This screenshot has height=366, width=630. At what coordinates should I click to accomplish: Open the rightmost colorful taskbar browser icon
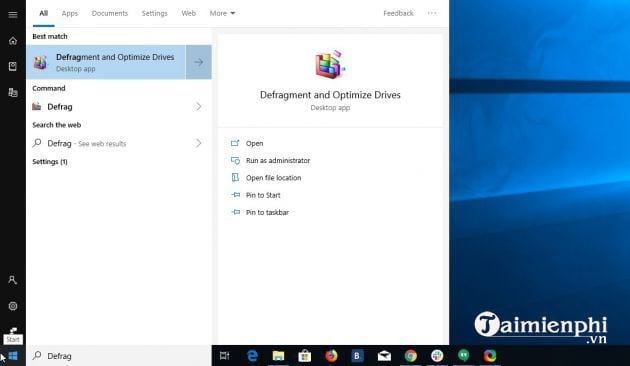(x=490, y=356)
